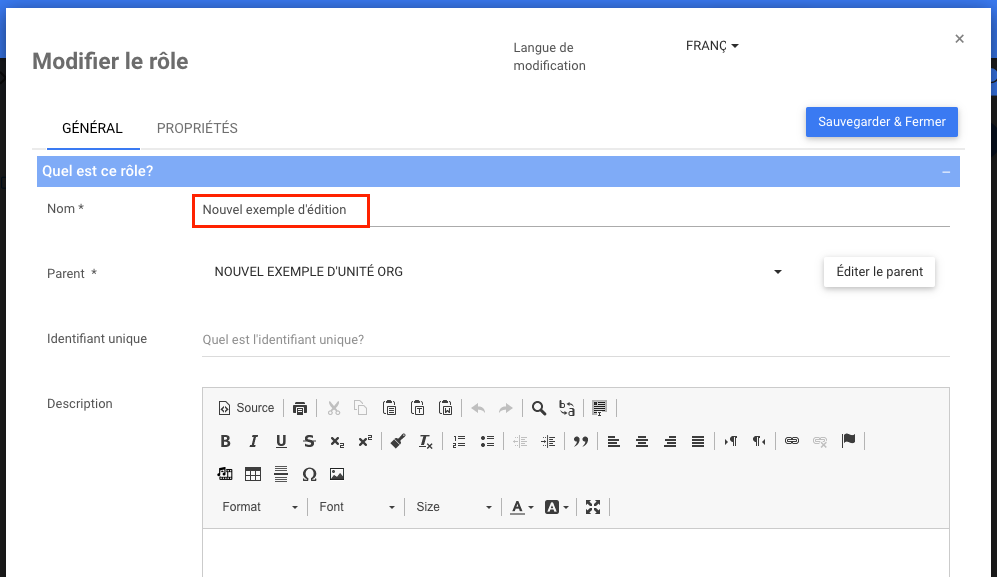
Task: Toggle Underline formatting
Action: pos(281,441)
